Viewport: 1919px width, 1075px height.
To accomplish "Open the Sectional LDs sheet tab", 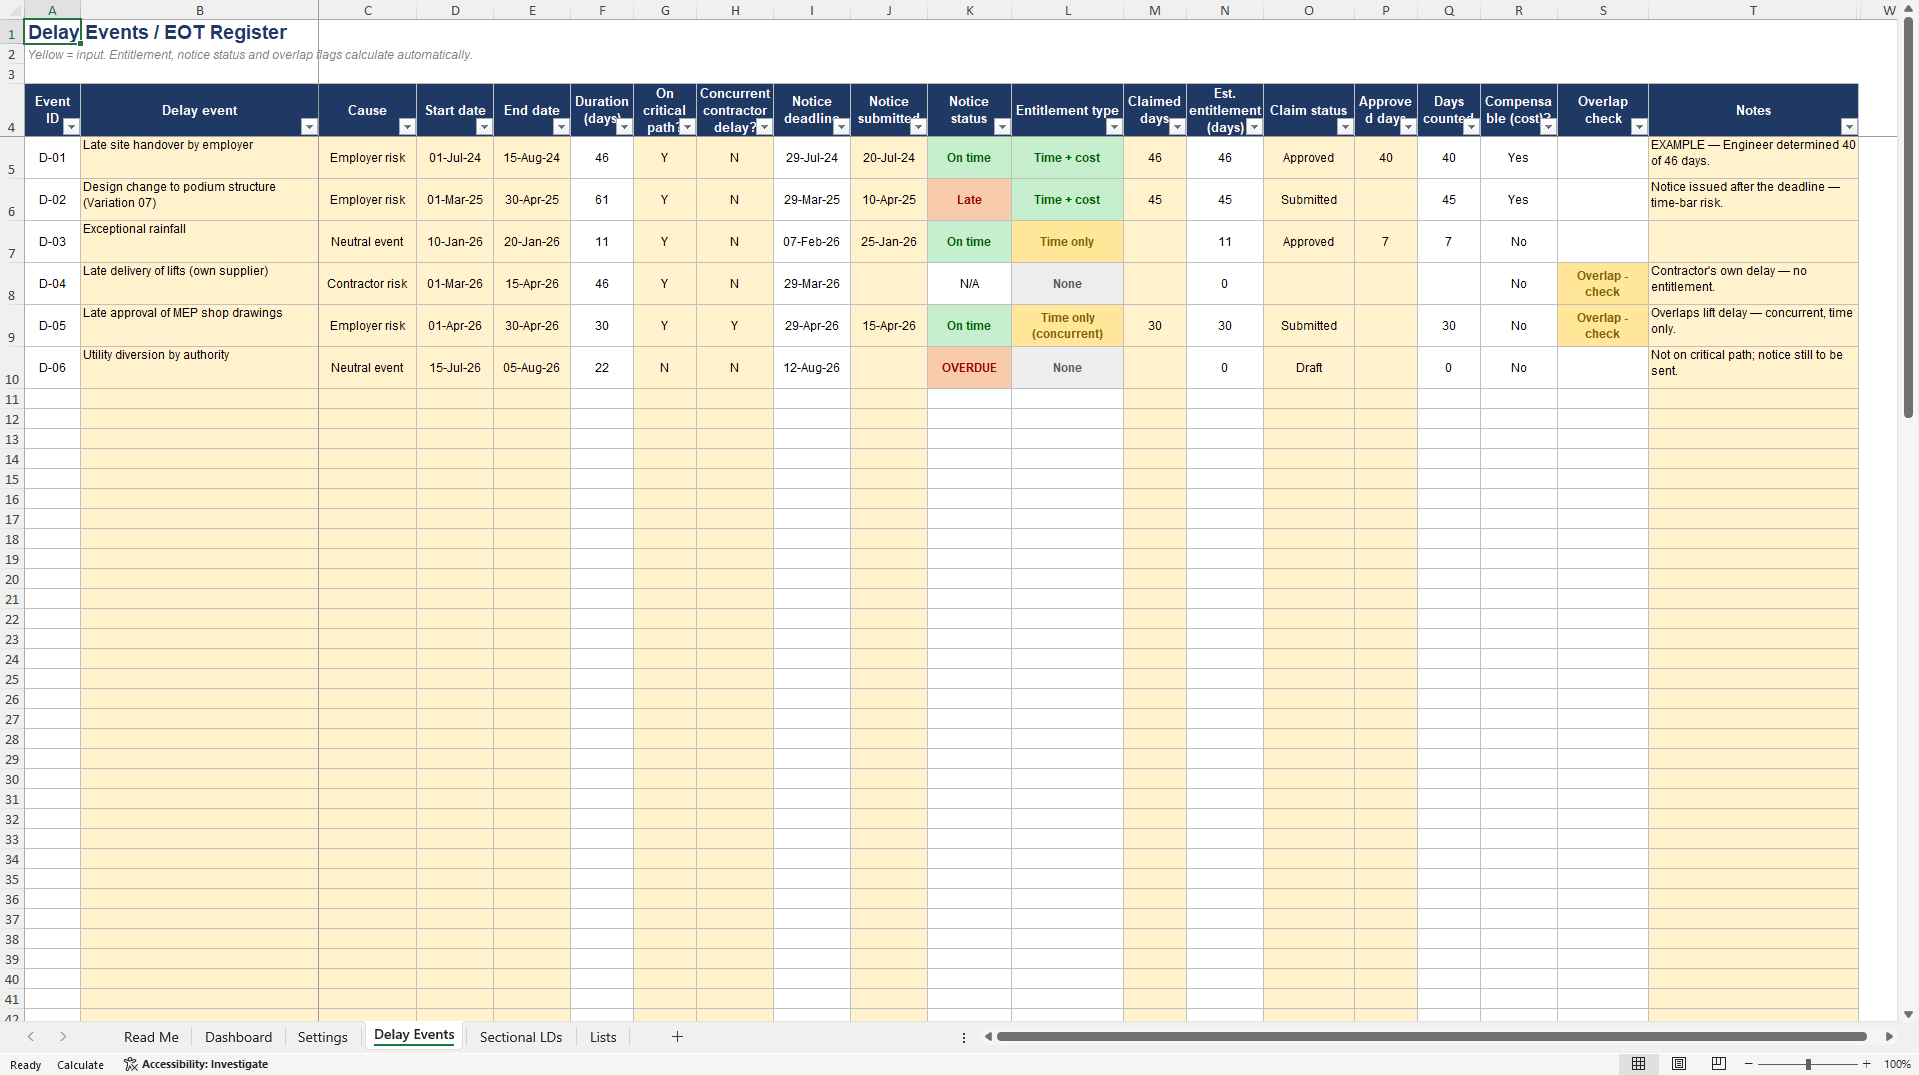I will click(x=521, y=1037).
